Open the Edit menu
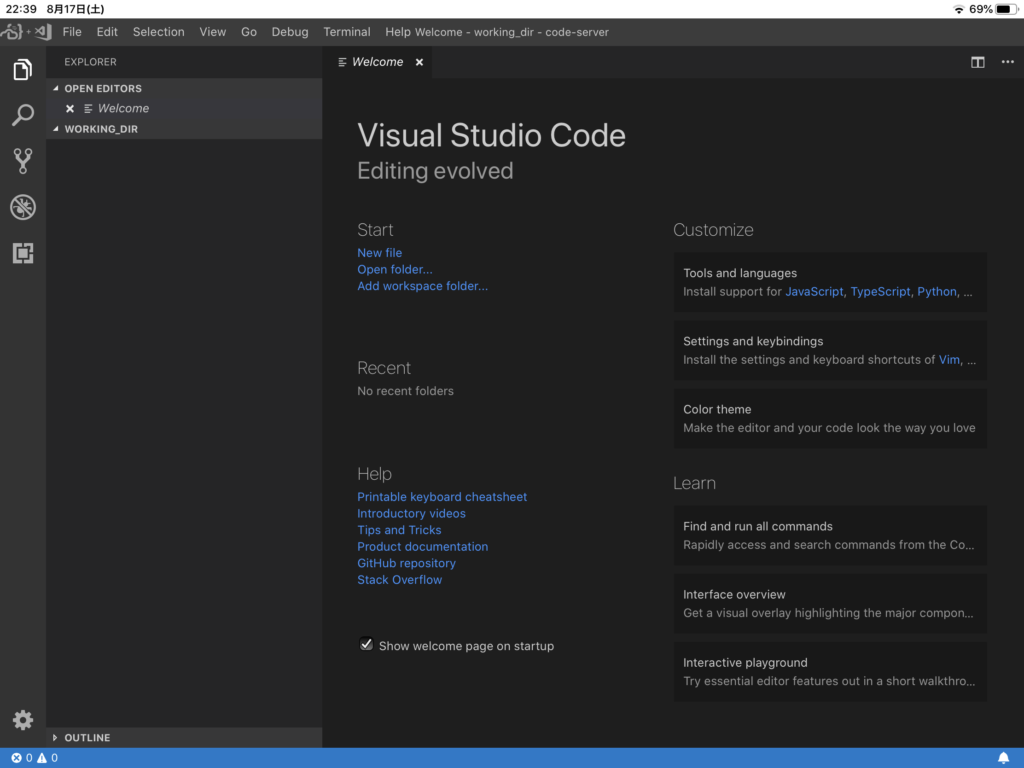 [x=107, y=32]
